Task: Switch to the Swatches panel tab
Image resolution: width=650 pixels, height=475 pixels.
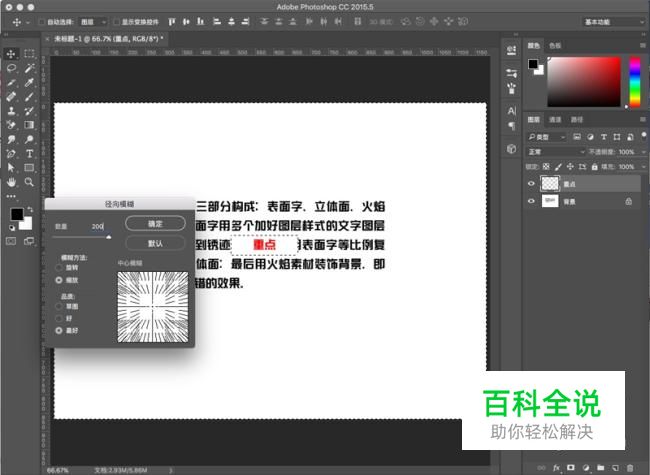Action: tap(555, 46)
